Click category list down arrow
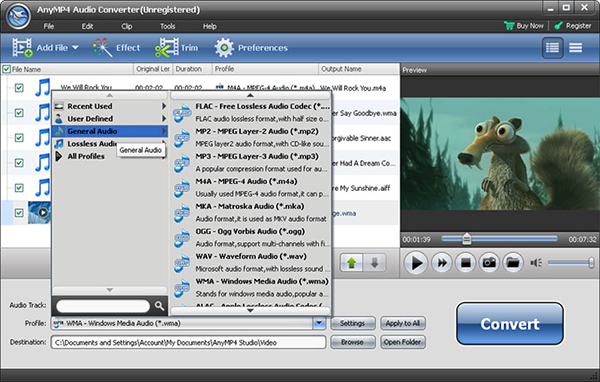The image size is (600, 382). [x=110, y=290]
